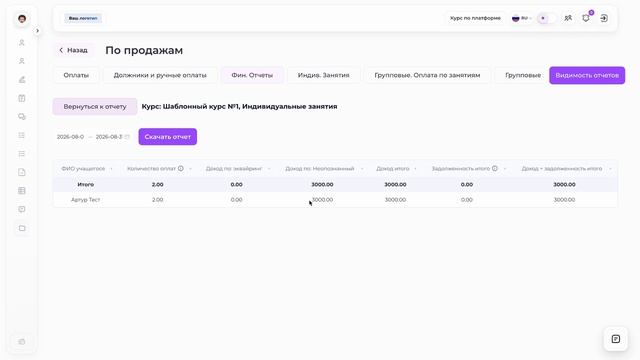Sort by the Количество оплат column arrow
This screenshot has width=640, height=360.
click(190, 169)
